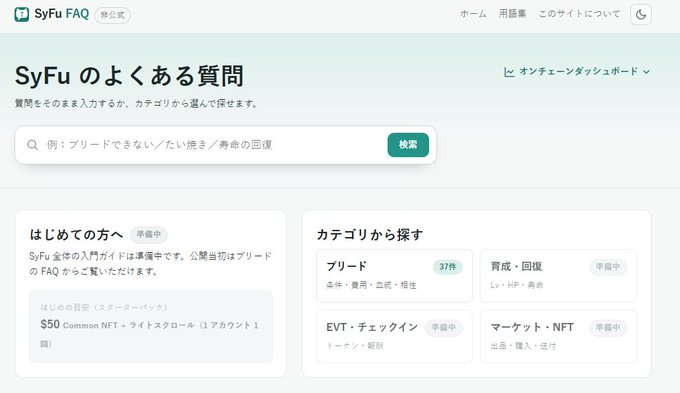
Task: Click the 準備中 badge on マーケット・NFT
Action: point(608,328)
